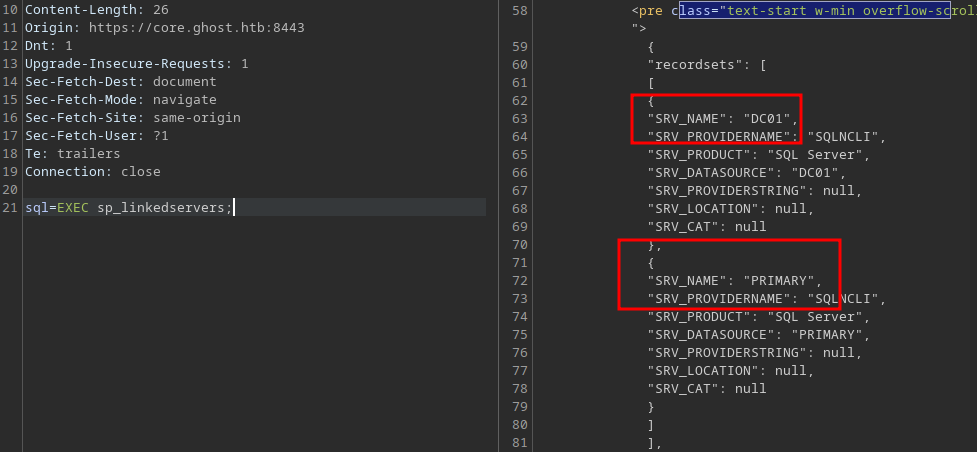Image resolution: width=977 pixels, height=452 pixels.
Task: Click the blank request line 20
Action: coord(200,190)
